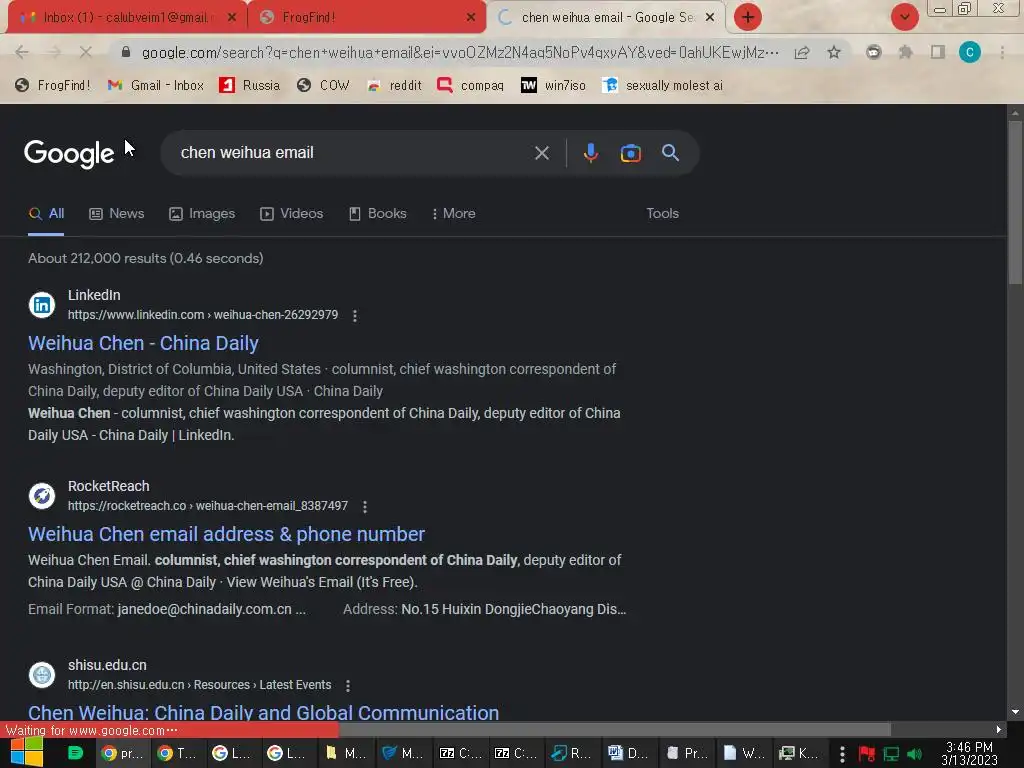This screenshot has height=768, width=1024.
Task: Open the tab search dropdown arrow
Action: tap(904, 17)
